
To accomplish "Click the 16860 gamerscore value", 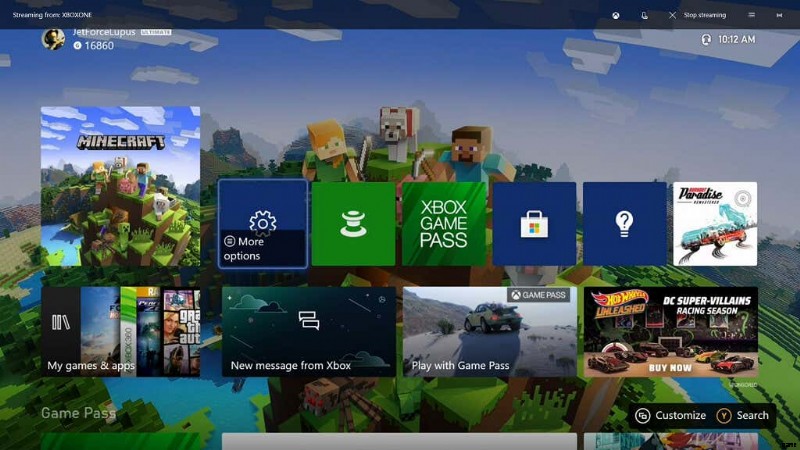I will tap(99, 45).
